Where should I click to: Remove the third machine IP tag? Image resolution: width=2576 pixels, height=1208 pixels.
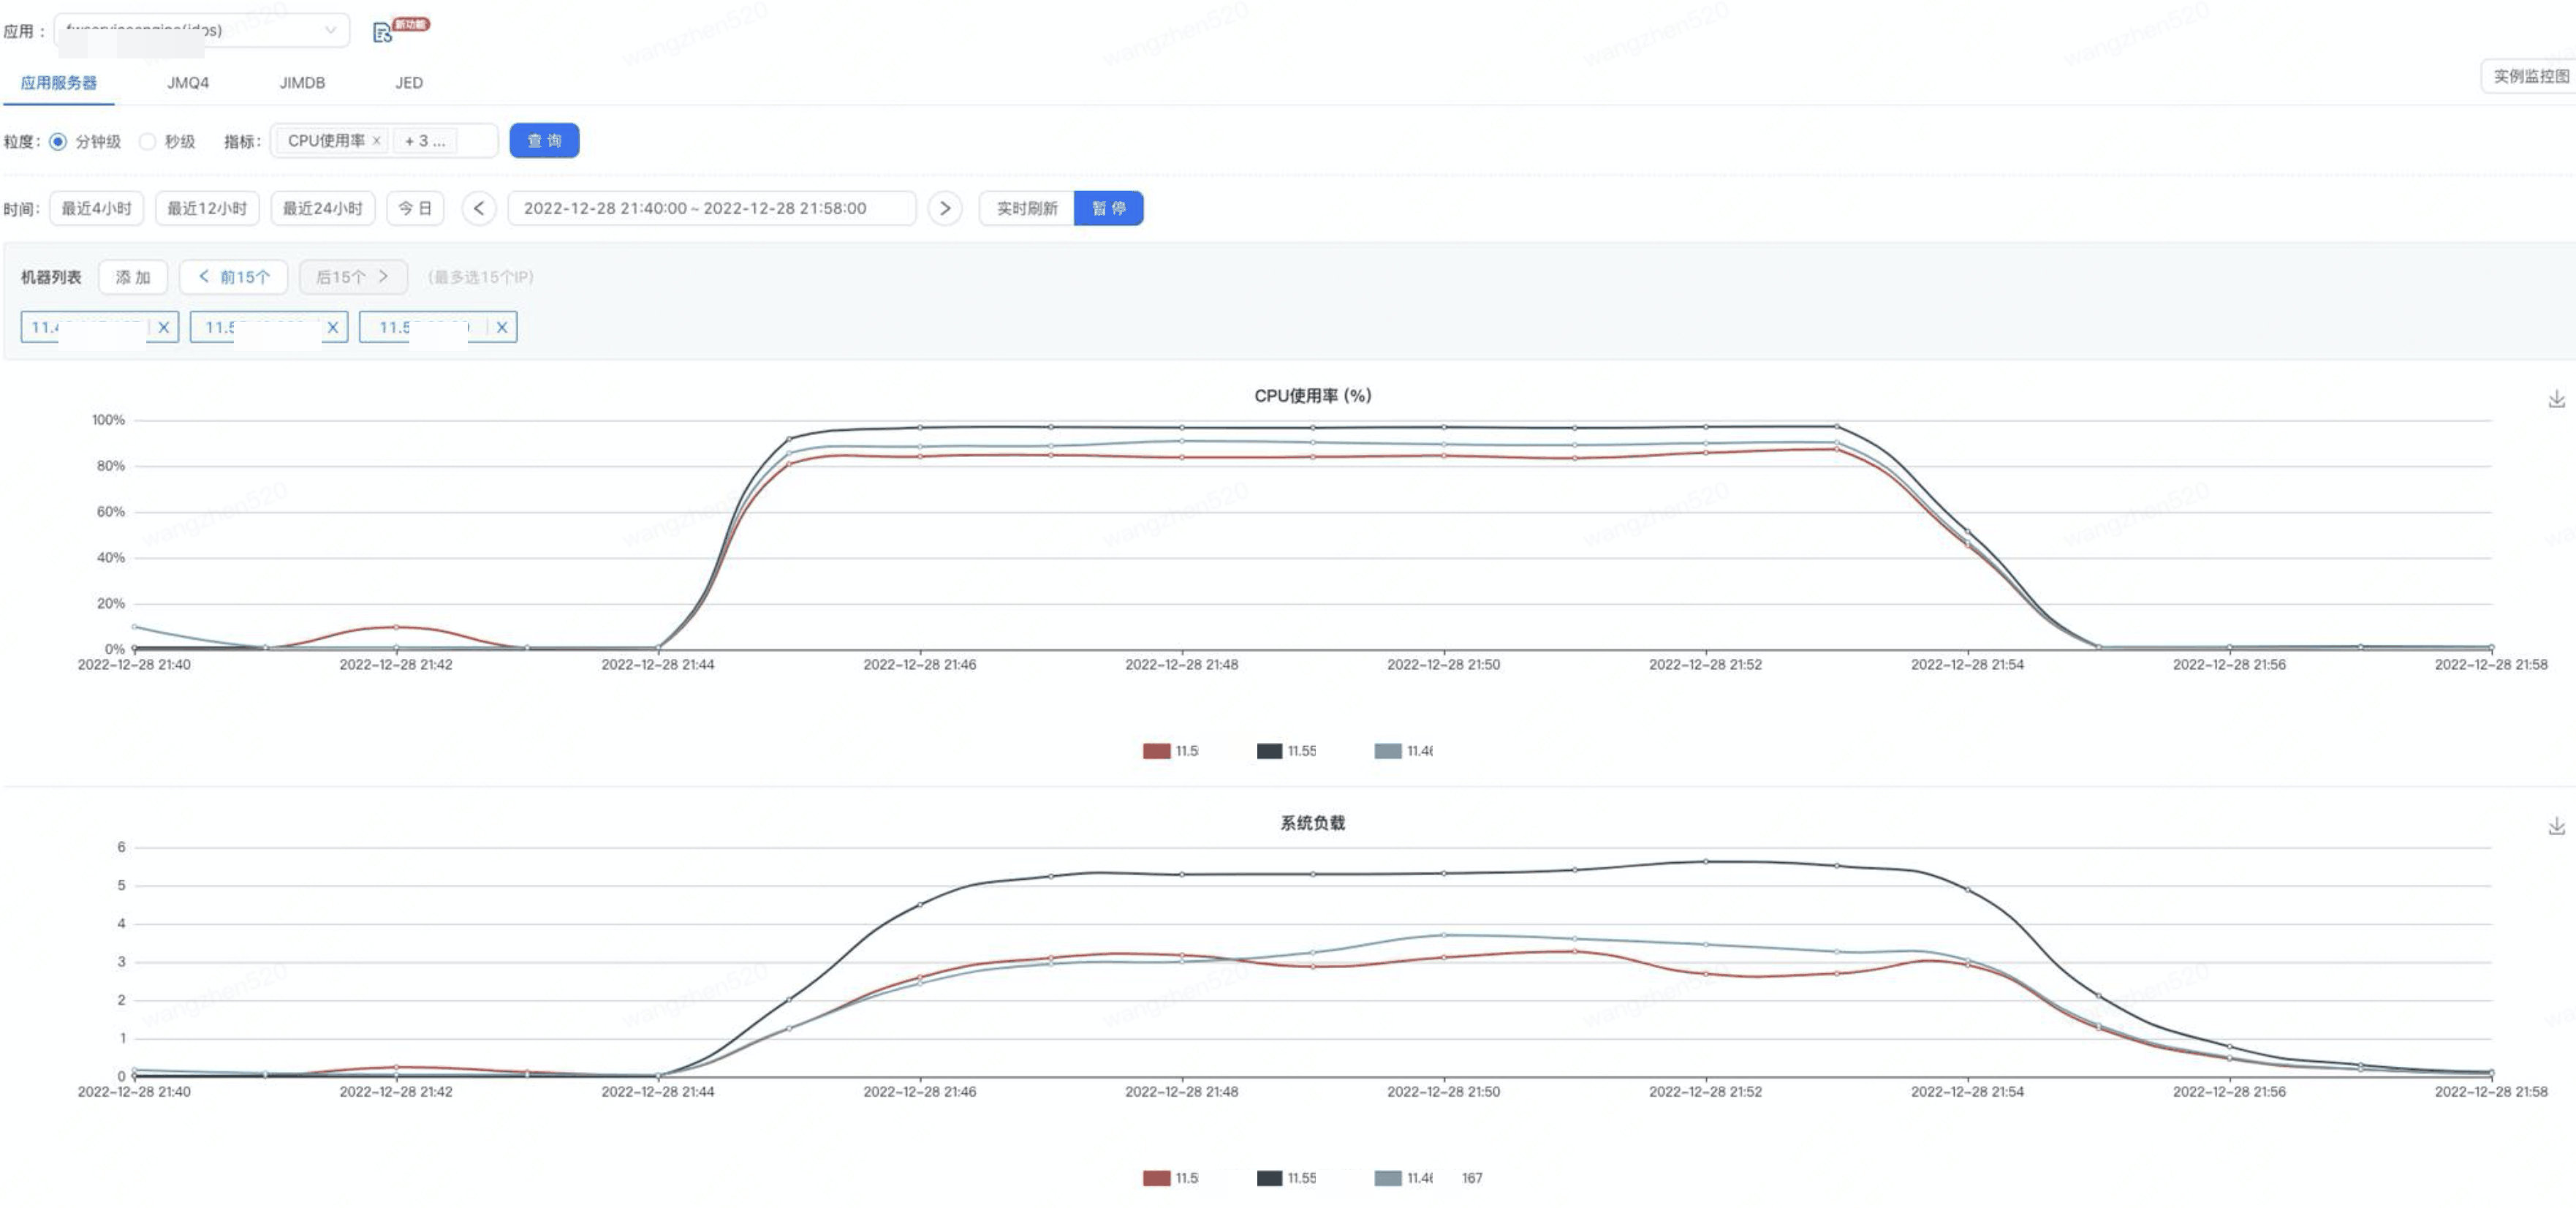(x=502, y=327)
